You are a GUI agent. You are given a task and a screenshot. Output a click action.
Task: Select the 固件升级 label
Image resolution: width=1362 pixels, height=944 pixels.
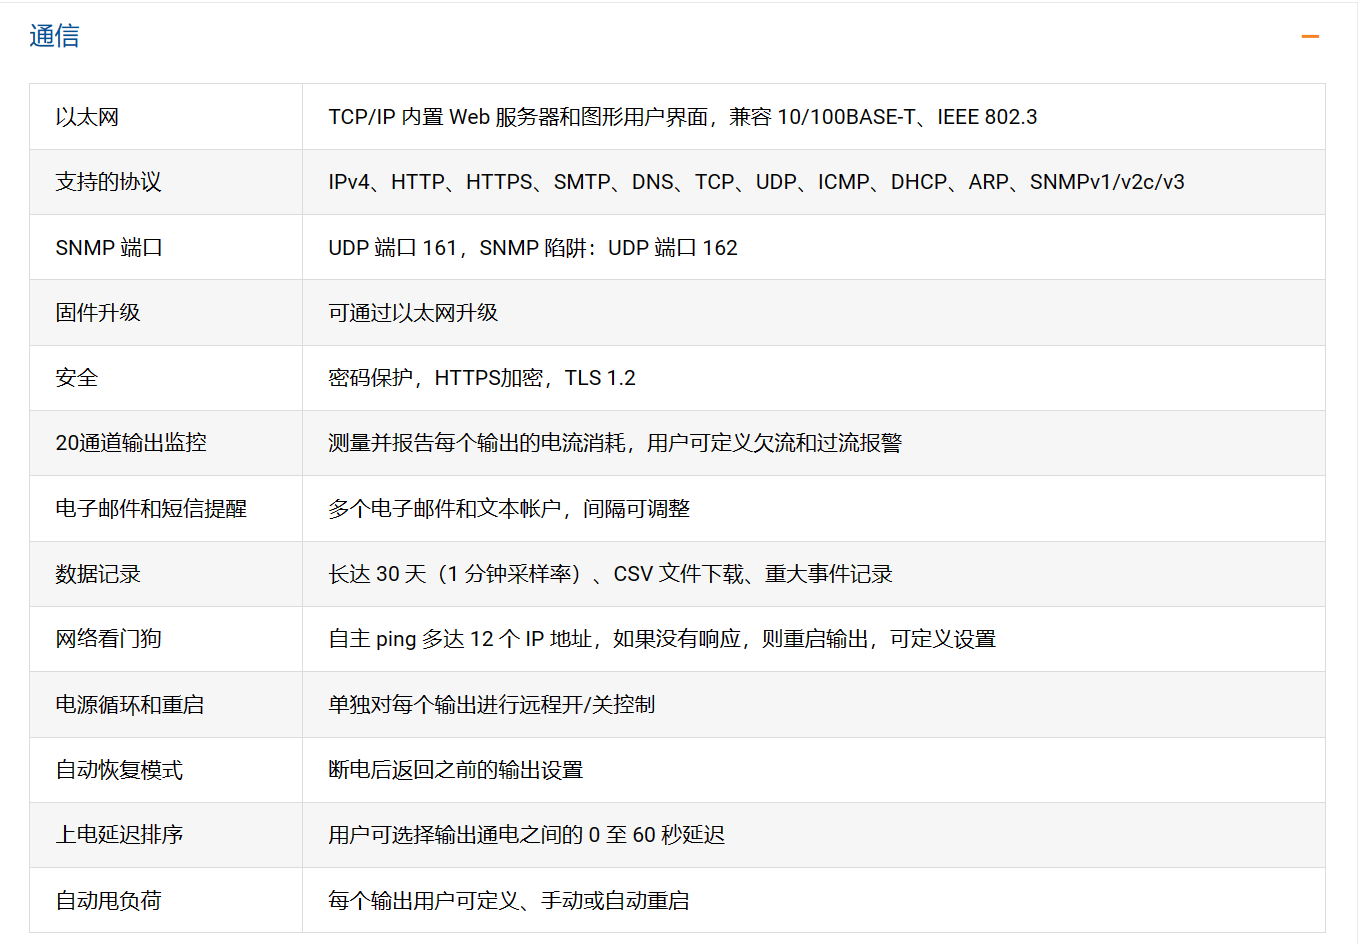click(x=98, y=313)
